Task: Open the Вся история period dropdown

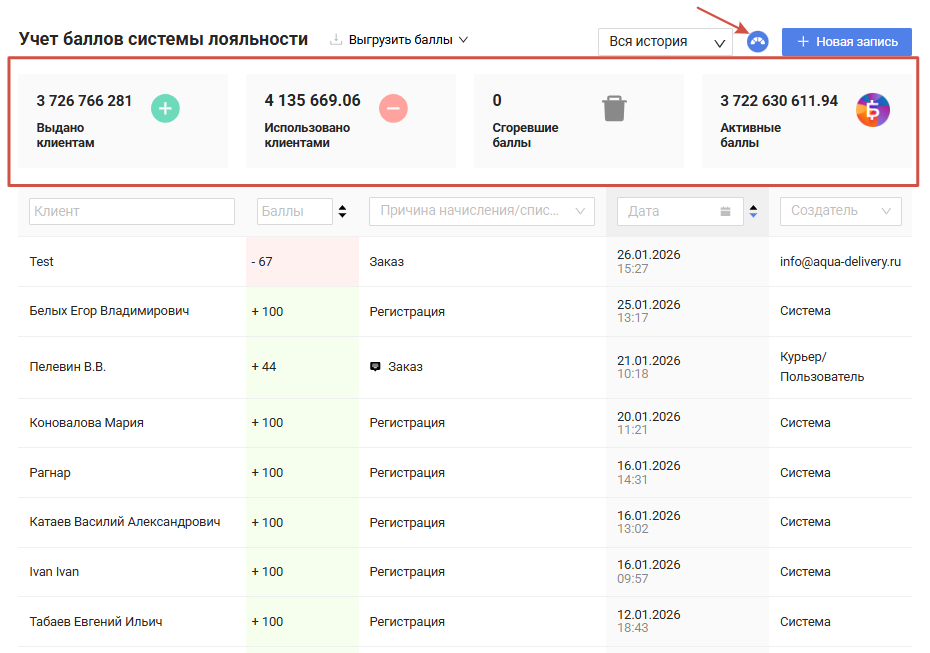Action: click(664, 42)
